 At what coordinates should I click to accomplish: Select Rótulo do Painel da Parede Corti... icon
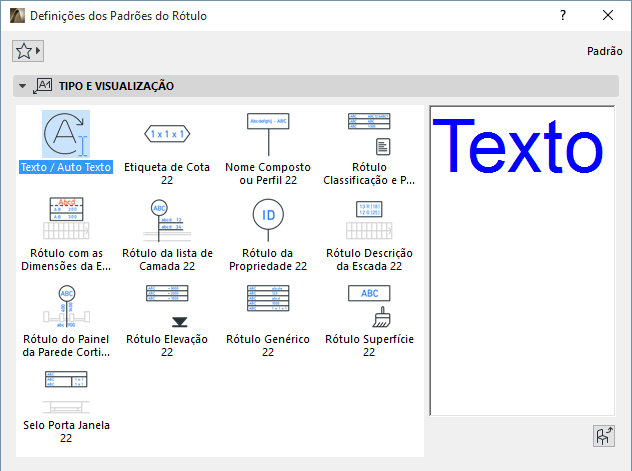tap(66, 306)
